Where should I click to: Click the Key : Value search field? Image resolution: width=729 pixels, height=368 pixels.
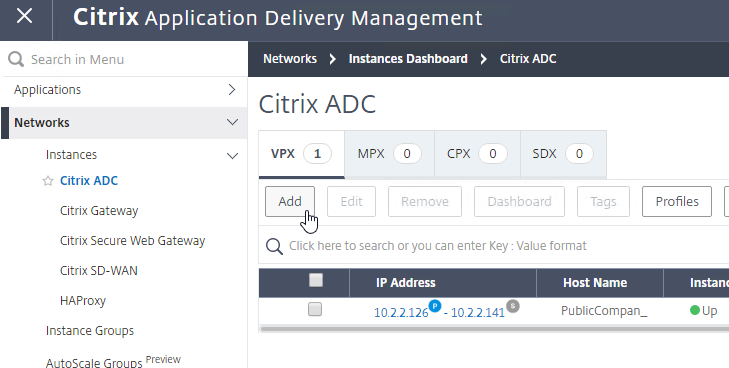pos(494,246)
